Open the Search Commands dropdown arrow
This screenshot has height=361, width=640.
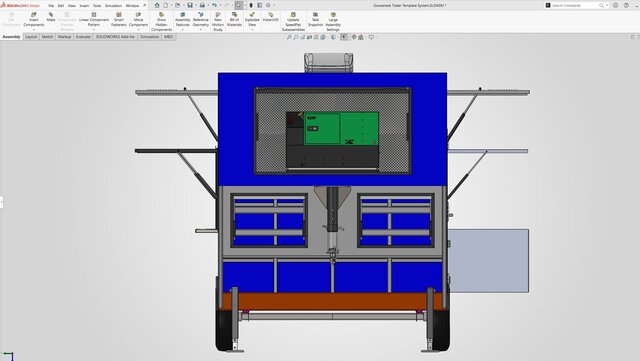(x=607, y=5)
